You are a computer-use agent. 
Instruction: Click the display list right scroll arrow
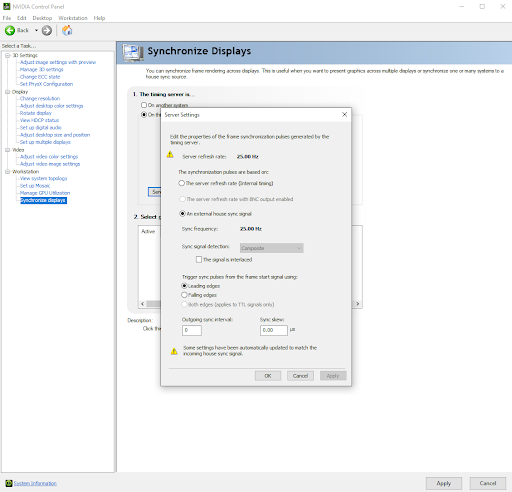pyautogui.click(x=358, y=304)
